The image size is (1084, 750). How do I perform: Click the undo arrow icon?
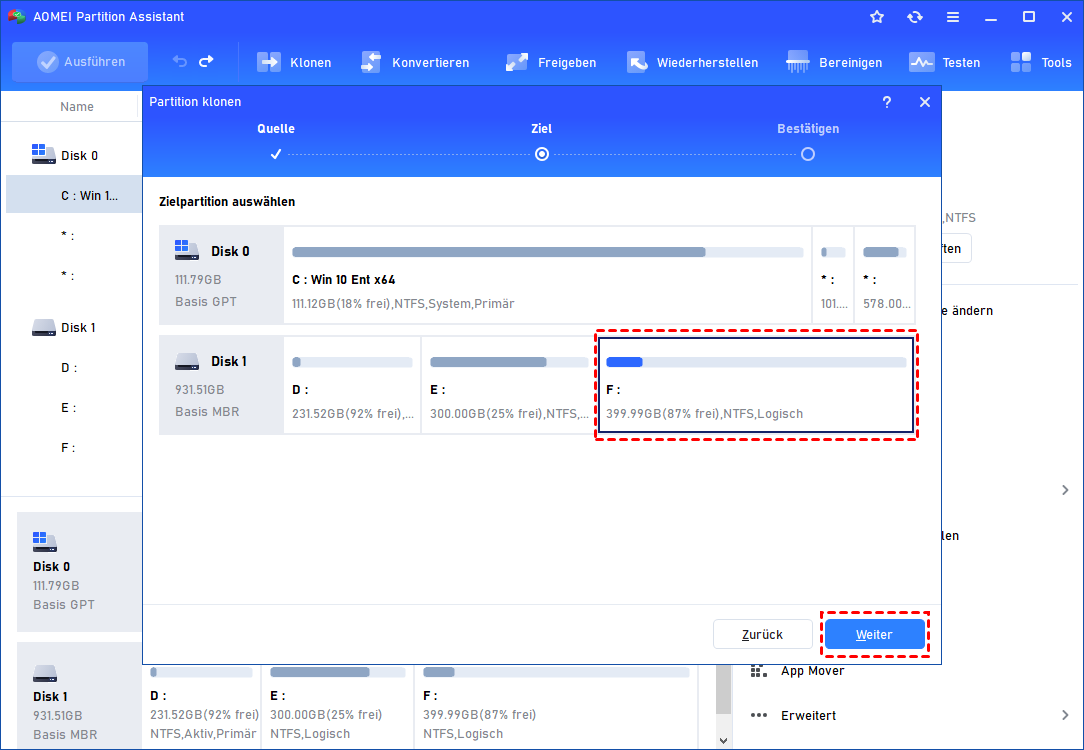coord(180,62)
